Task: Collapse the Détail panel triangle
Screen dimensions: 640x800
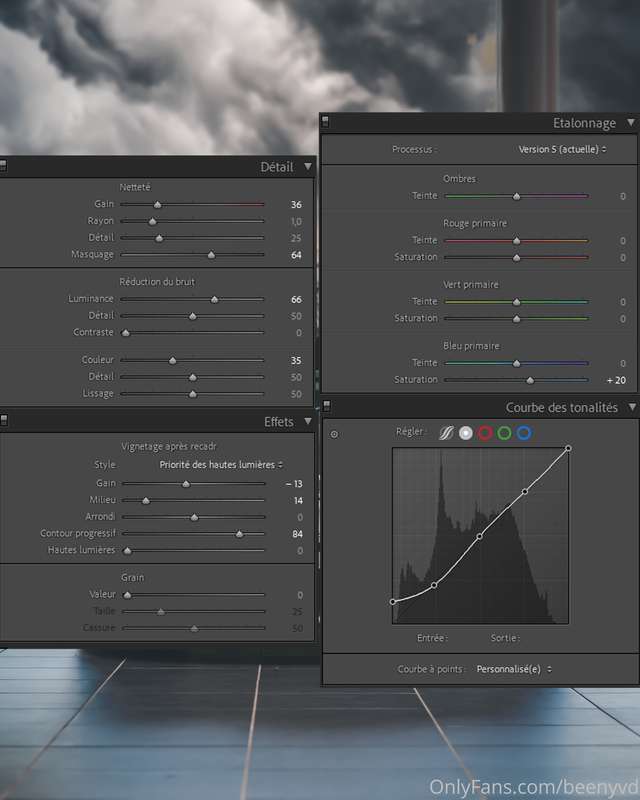Action: [308, 166]
